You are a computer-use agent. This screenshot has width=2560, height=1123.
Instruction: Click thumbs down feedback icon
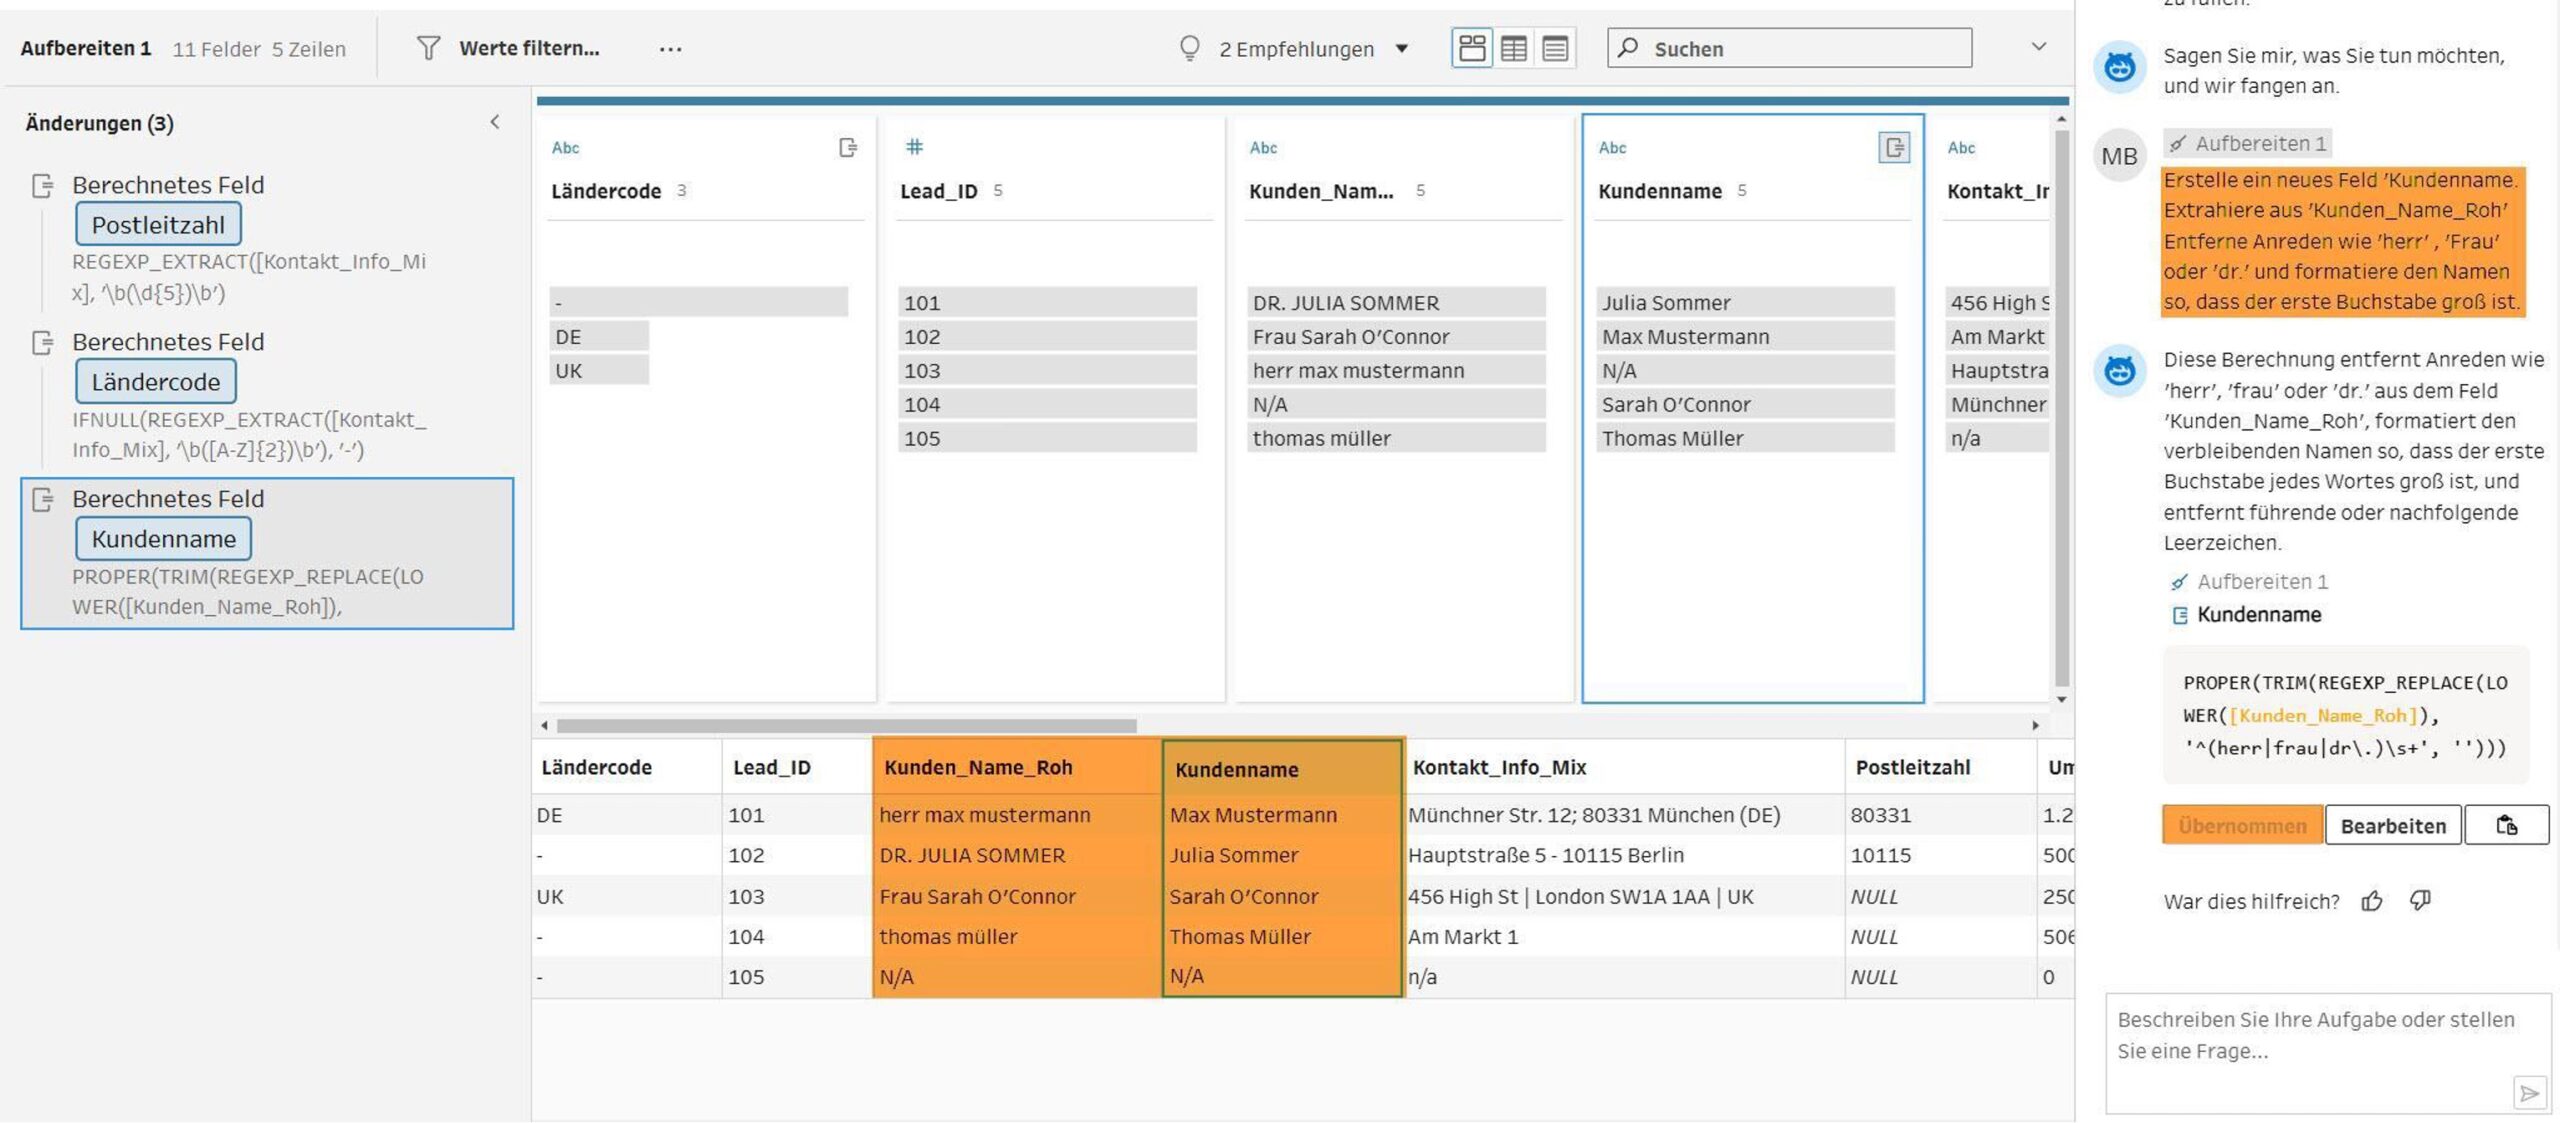2420,901
